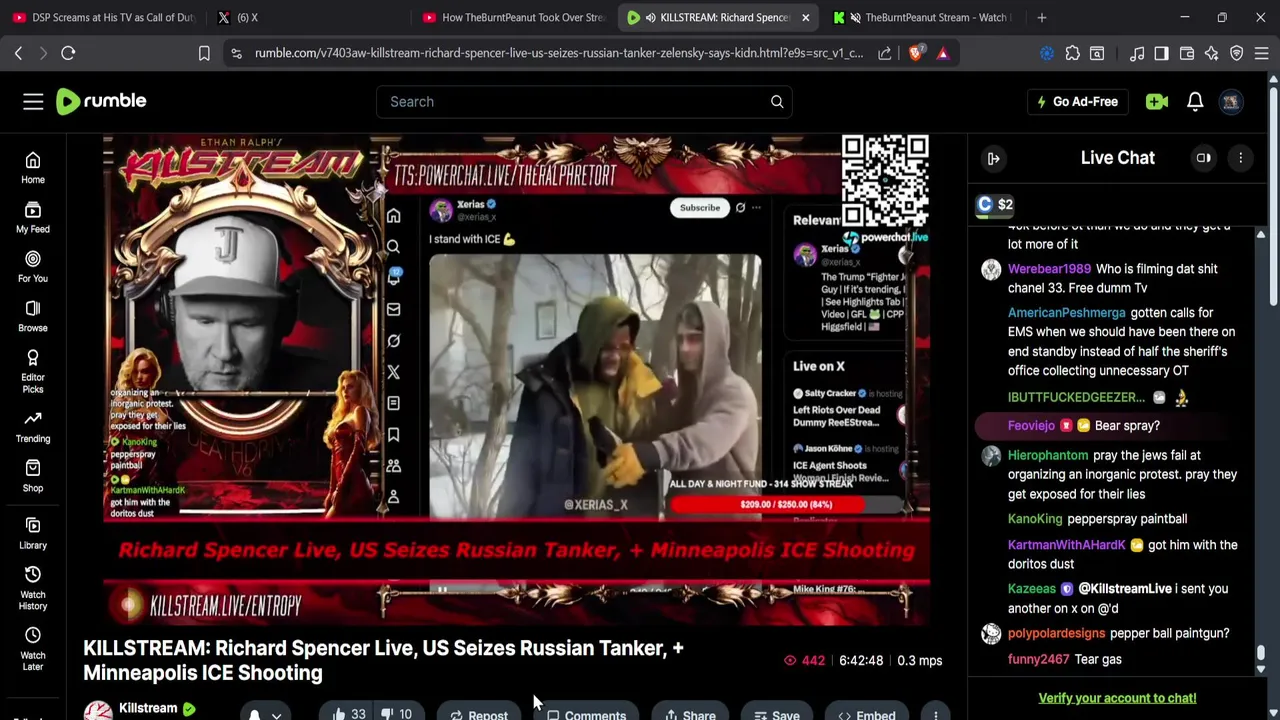Toggle Live Chat pop-out mode
1280x720 pixels.
pyautogui.click(x=1204, y=158)
